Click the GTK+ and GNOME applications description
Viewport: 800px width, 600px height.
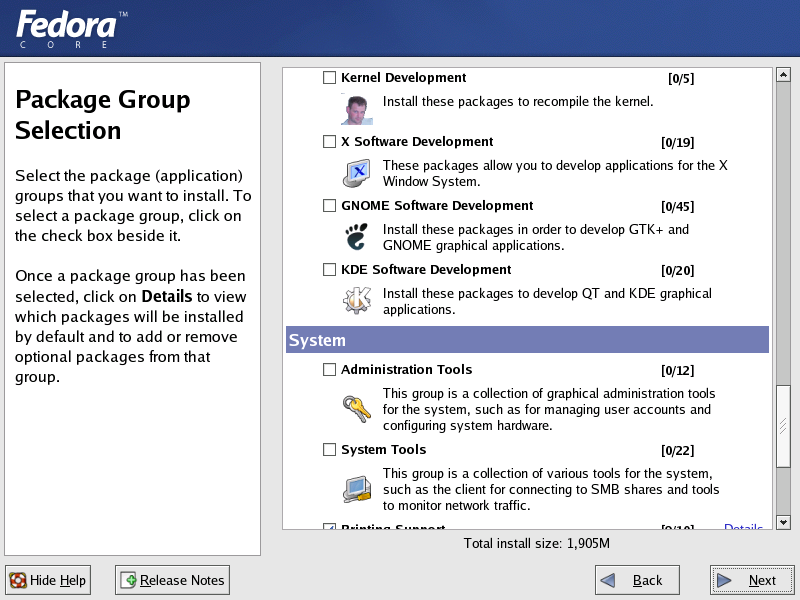click(x=536, y=237)
